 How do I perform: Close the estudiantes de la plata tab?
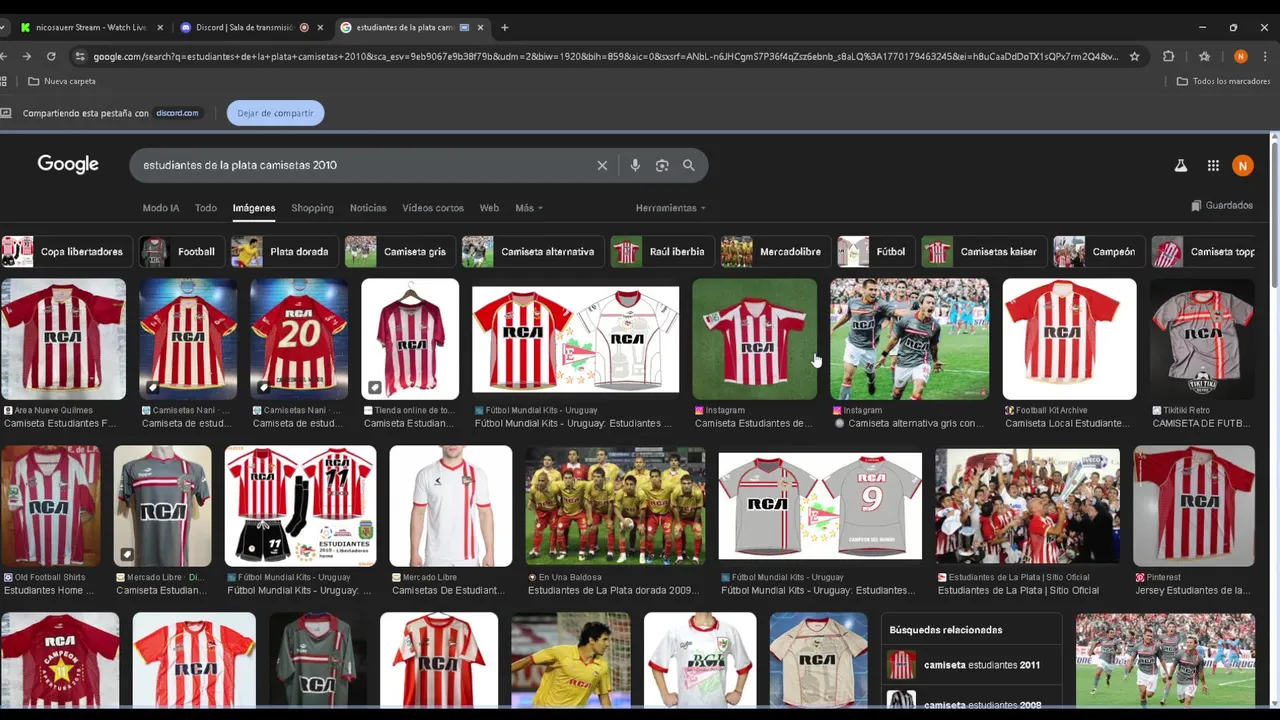click(481, 27)
